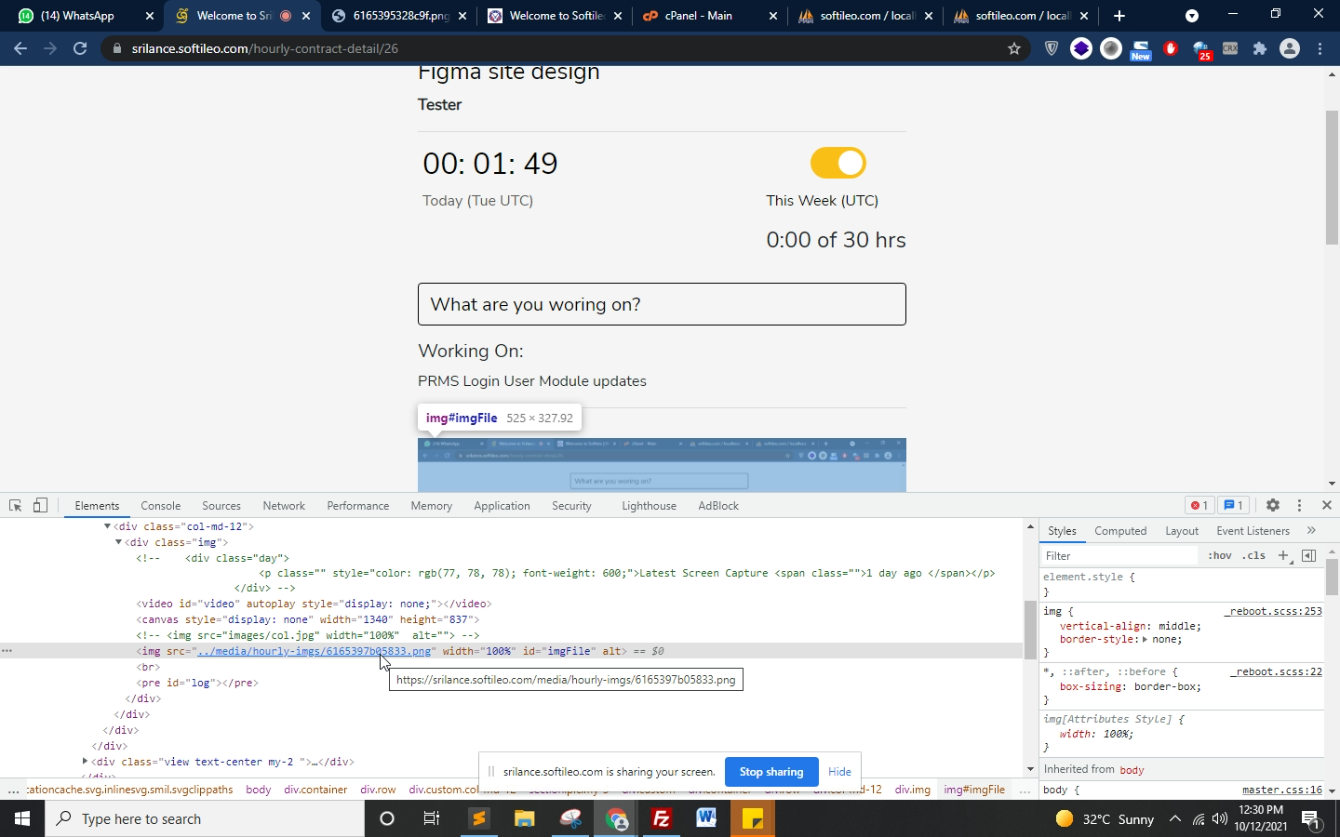Toggle the .cls element classes panel
The image size is (1340, 837).
point(1253,556)
